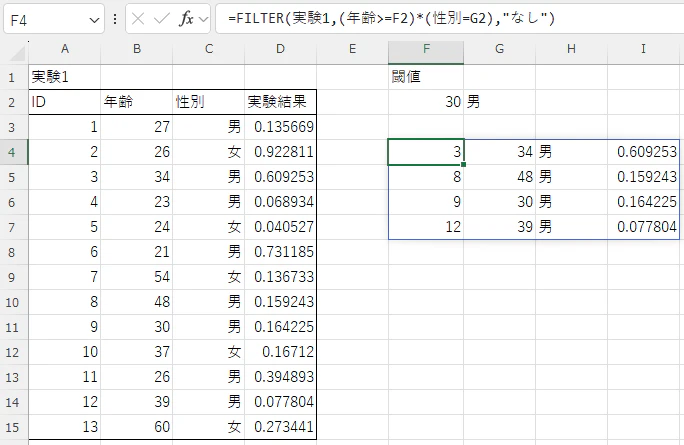Image resolution: width=684 pixels, height=445 pixels.
Task: Click the three-dot handle beside the Name Box
Action: 115,19
